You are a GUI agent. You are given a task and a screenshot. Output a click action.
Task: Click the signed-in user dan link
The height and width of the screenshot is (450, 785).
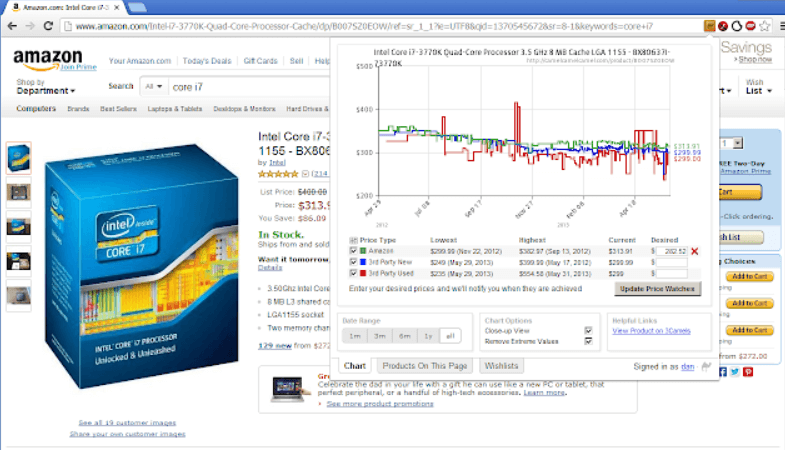pyautogui.click(x=687, y=366)
